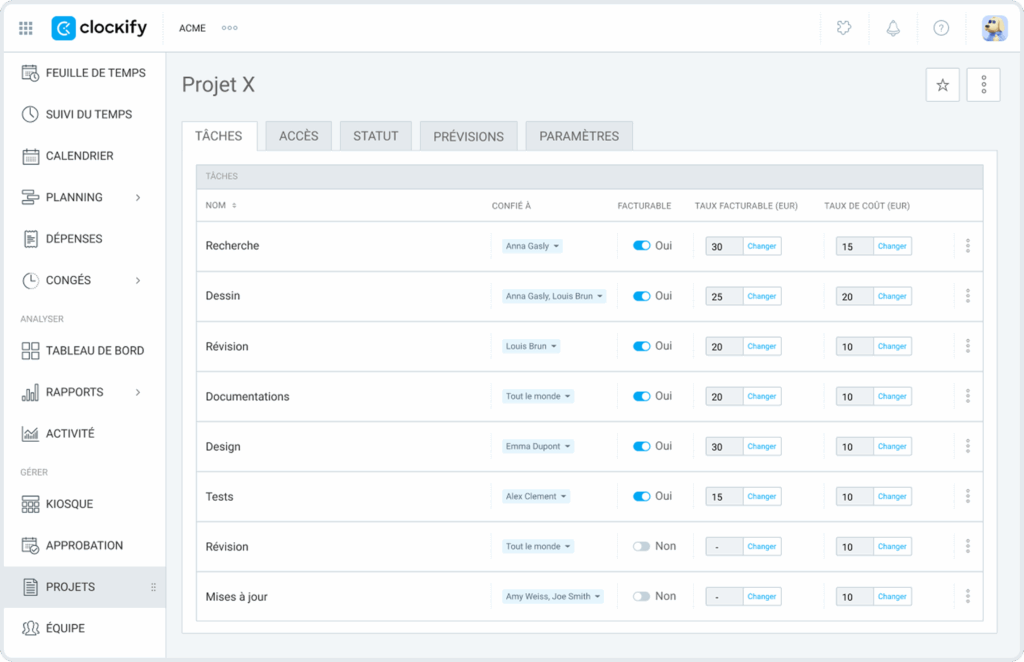Toggle billable switch for Recherche
The width and height of the screenshot is (1024, 662).
641,245
